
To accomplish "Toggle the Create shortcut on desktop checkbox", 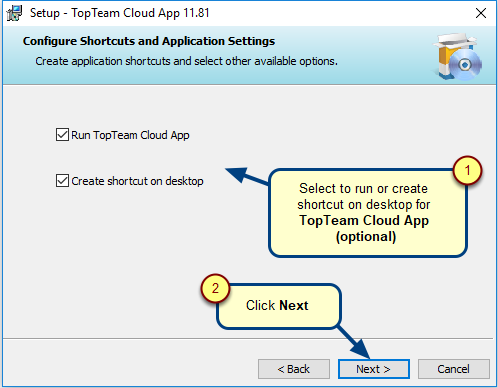I will point(62,181).
